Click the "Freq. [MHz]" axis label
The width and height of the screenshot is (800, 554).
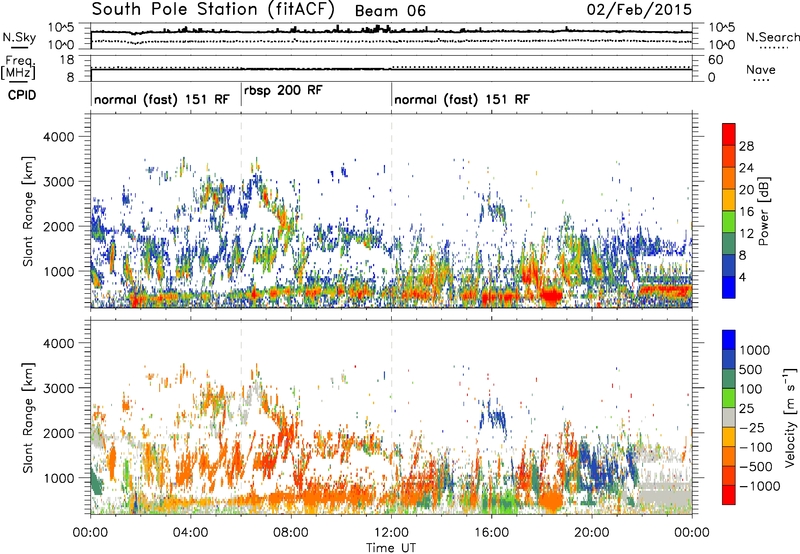click(18, 67)
